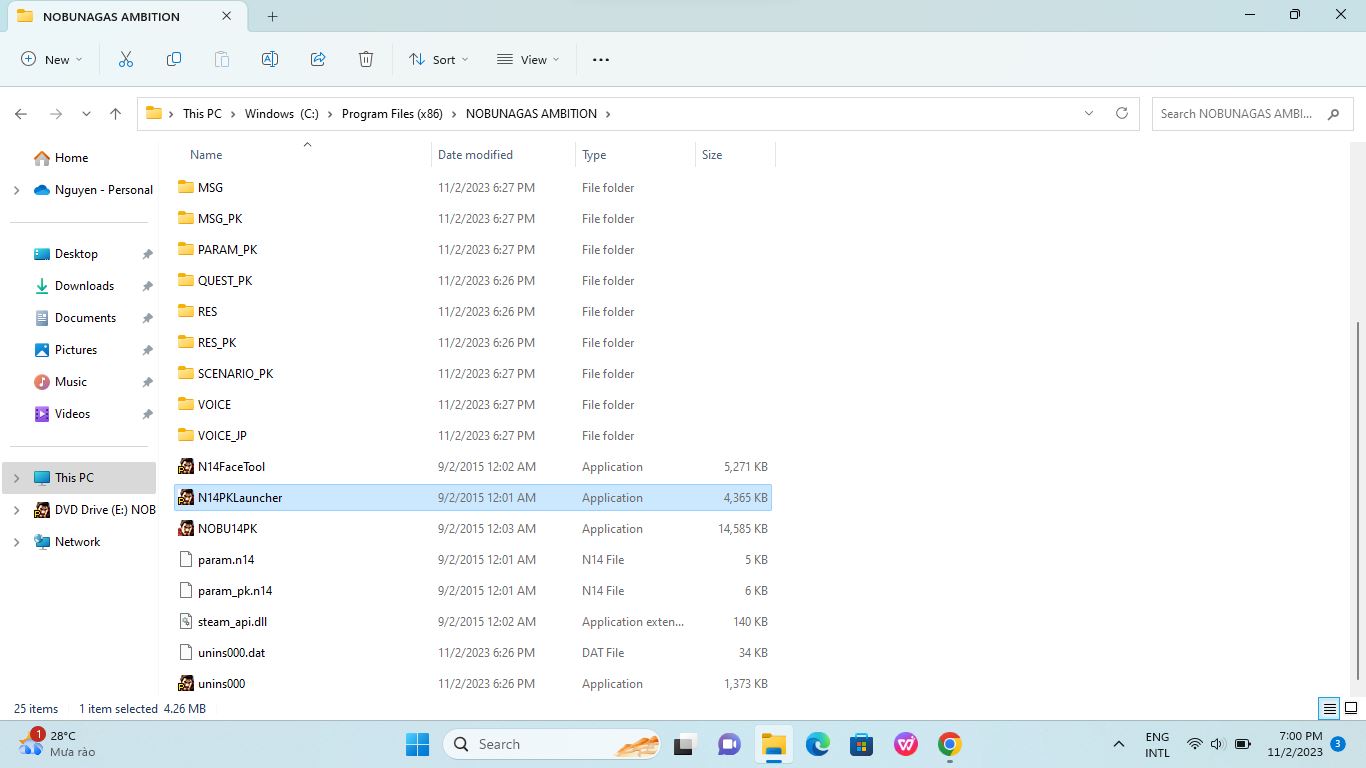Open ENG INTL language switcher
Image resolution: width=1366 pixels, height=768 pixels.
(1157, 744)
